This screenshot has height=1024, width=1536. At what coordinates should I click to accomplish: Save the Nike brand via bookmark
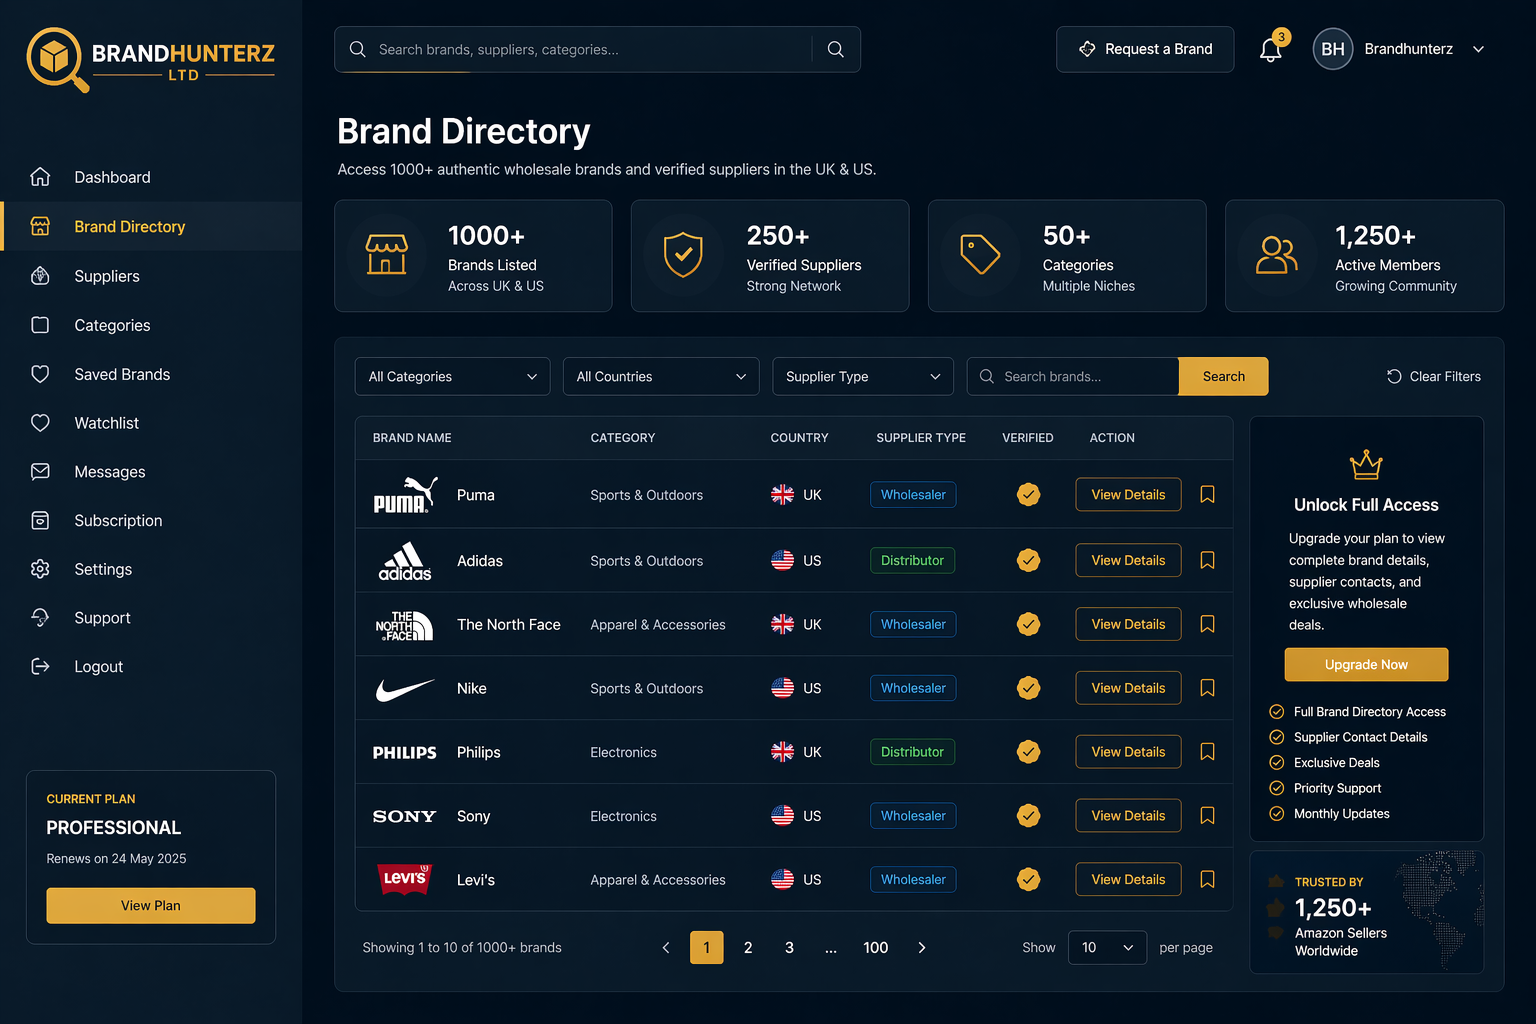1207,688
